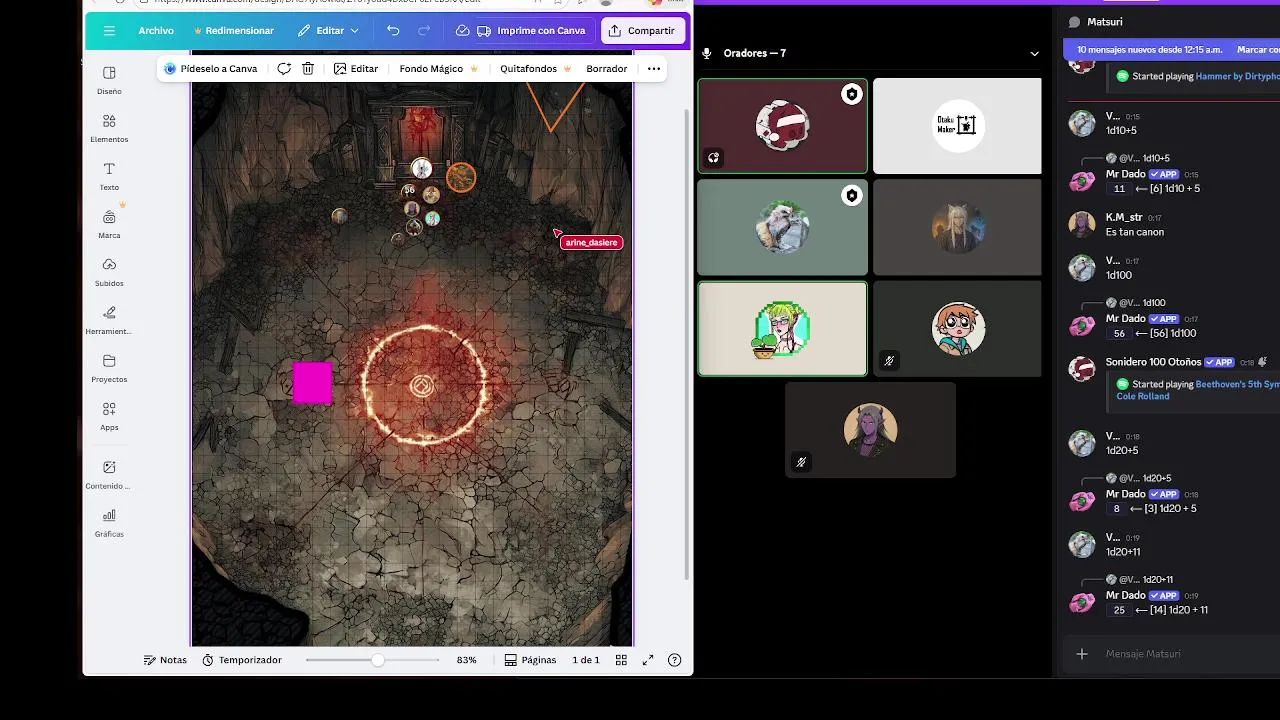The height and width of the screenshot is (720, 1280).
Task: Open the Proyectos sidebar panel
Action: [109, 368]
